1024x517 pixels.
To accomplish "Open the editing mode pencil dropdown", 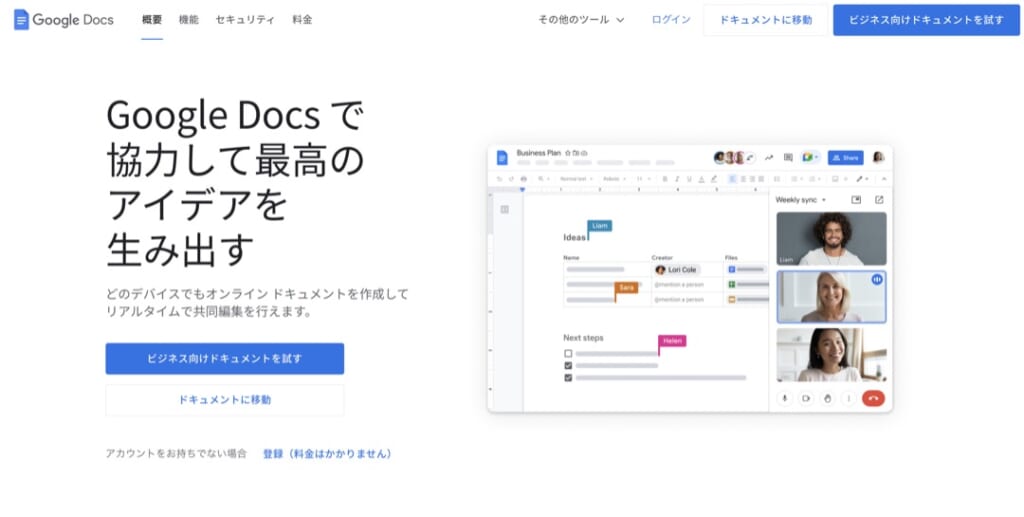I will point(863,179).
